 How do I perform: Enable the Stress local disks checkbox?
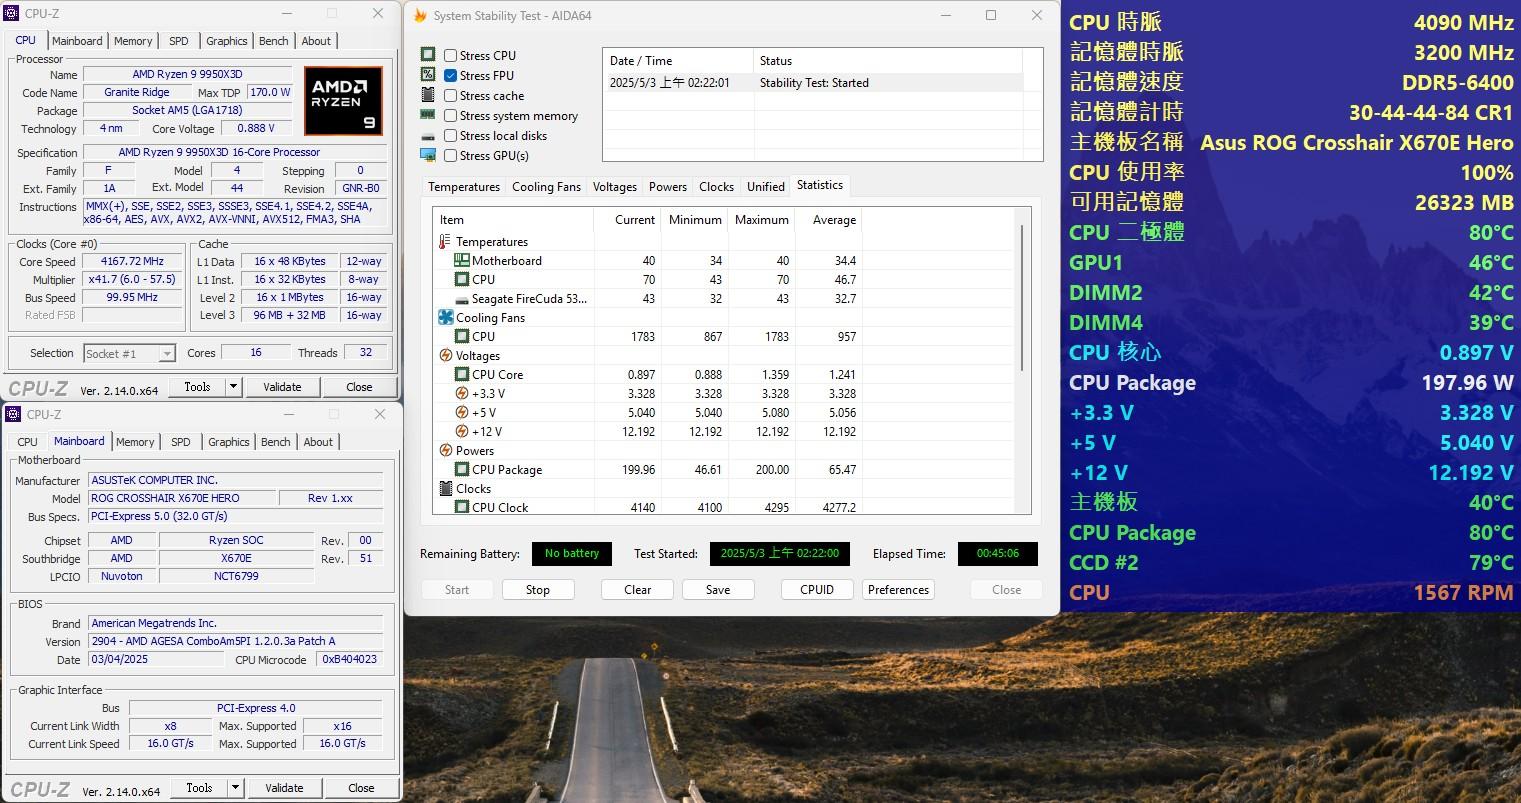click(x=451, y=136)
